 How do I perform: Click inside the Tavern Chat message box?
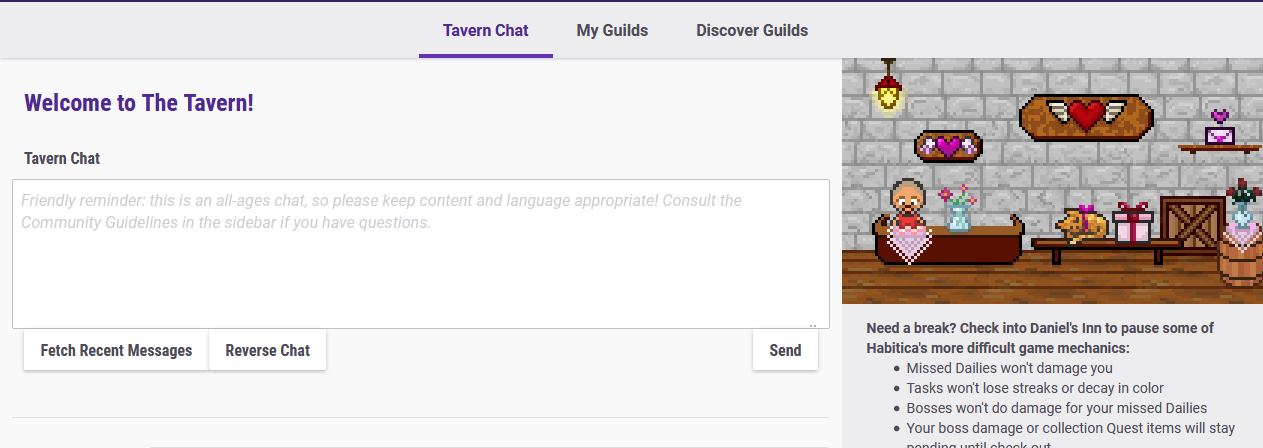pos(421,254)
